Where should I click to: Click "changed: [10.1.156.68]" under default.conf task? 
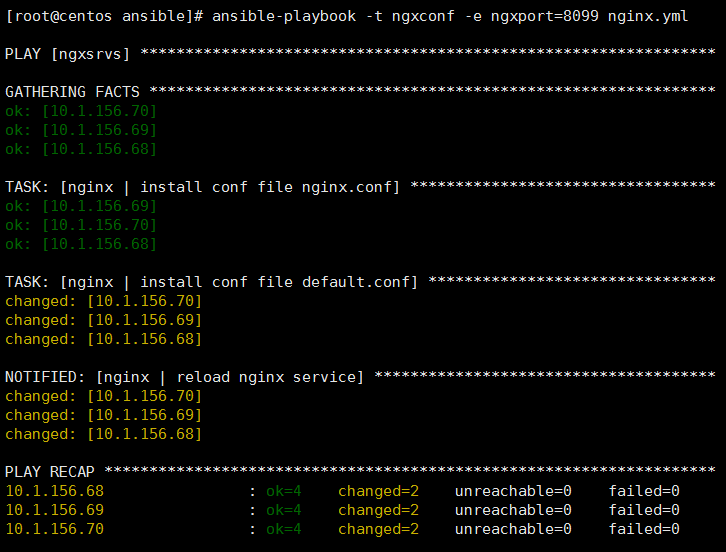pos(104,339)
